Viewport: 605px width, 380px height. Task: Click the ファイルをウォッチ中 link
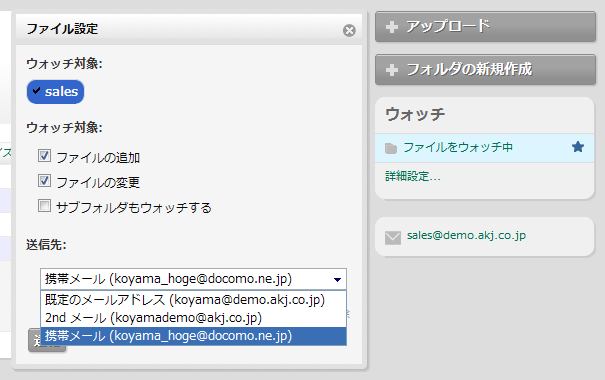(458, 147)
